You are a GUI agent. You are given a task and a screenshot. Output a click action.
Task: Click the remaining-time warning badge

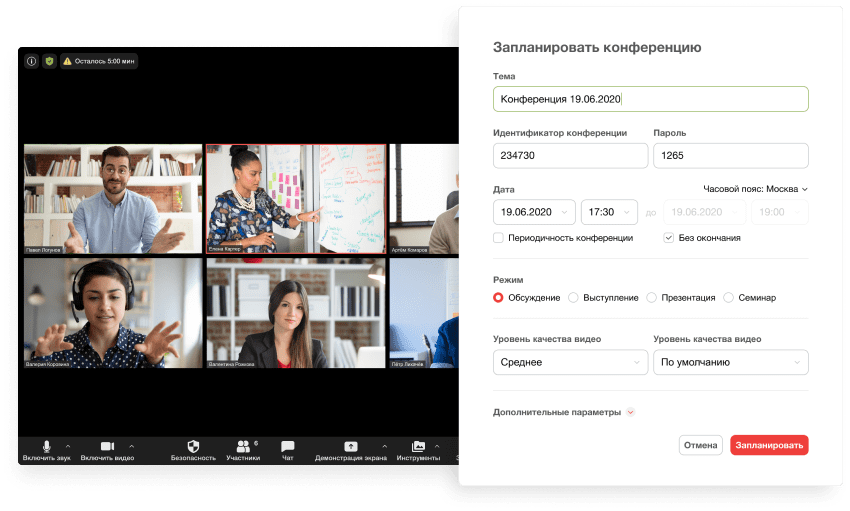tap(99, 61)
